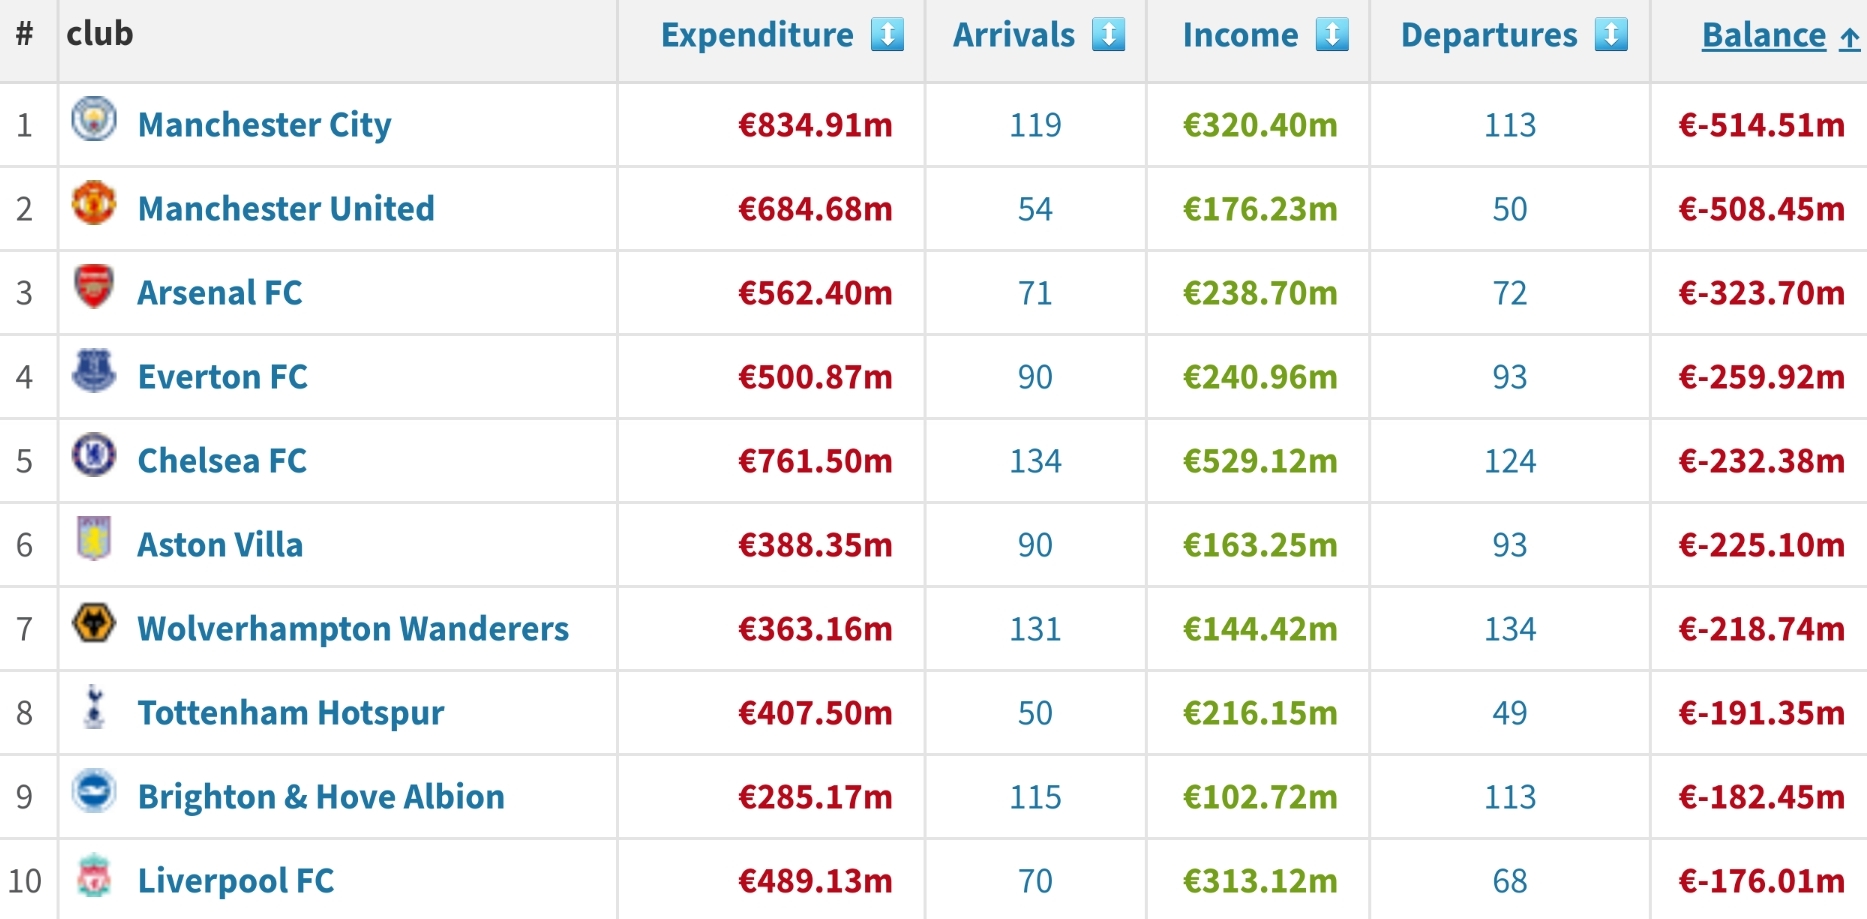Click the Chelsea FC crest icon
The height and width of the screenshot is (919, 1867).
click(94, 455)
